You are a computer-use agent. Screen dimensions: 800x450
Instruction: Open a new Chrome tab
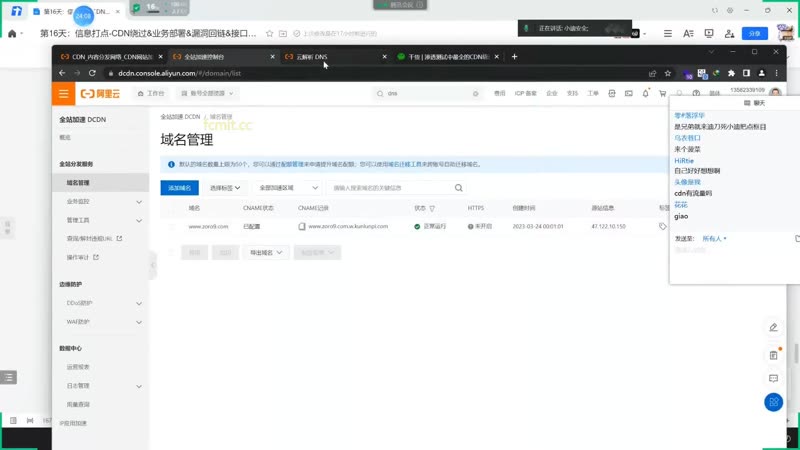(514, 57)
